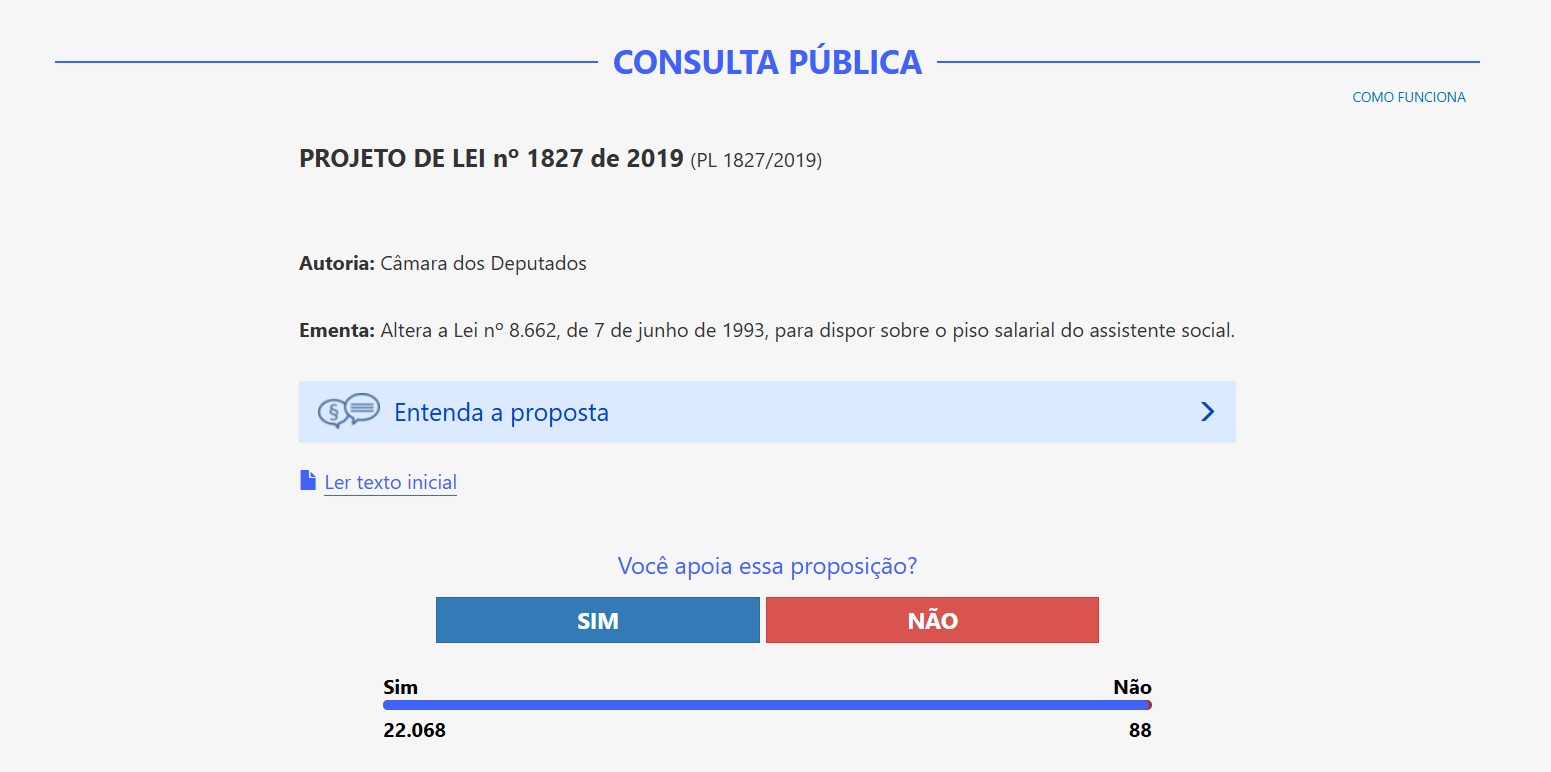Click the Você apoia essa proposição? question

[x=767, y=566]
